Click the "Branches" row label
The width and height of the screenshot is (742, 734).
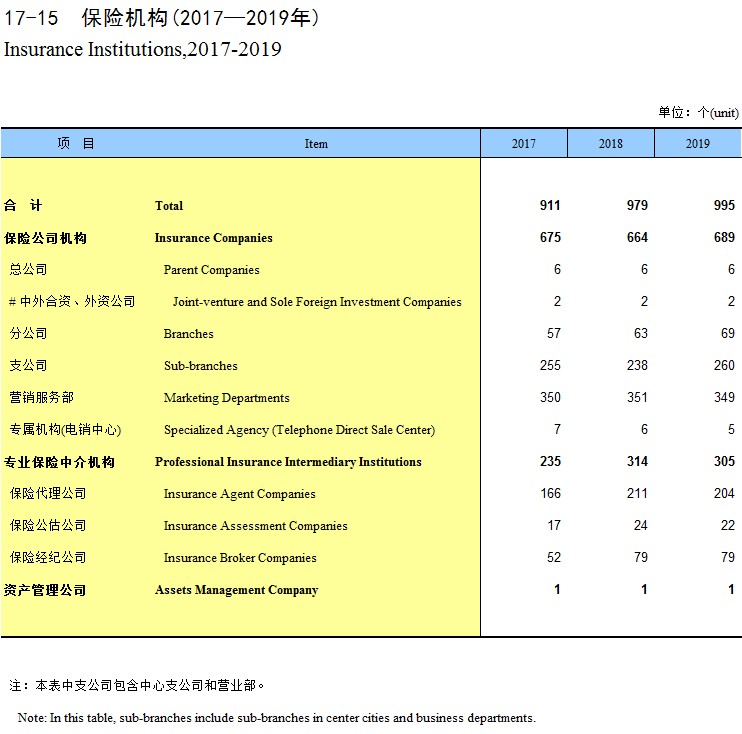tap(188, 334)
